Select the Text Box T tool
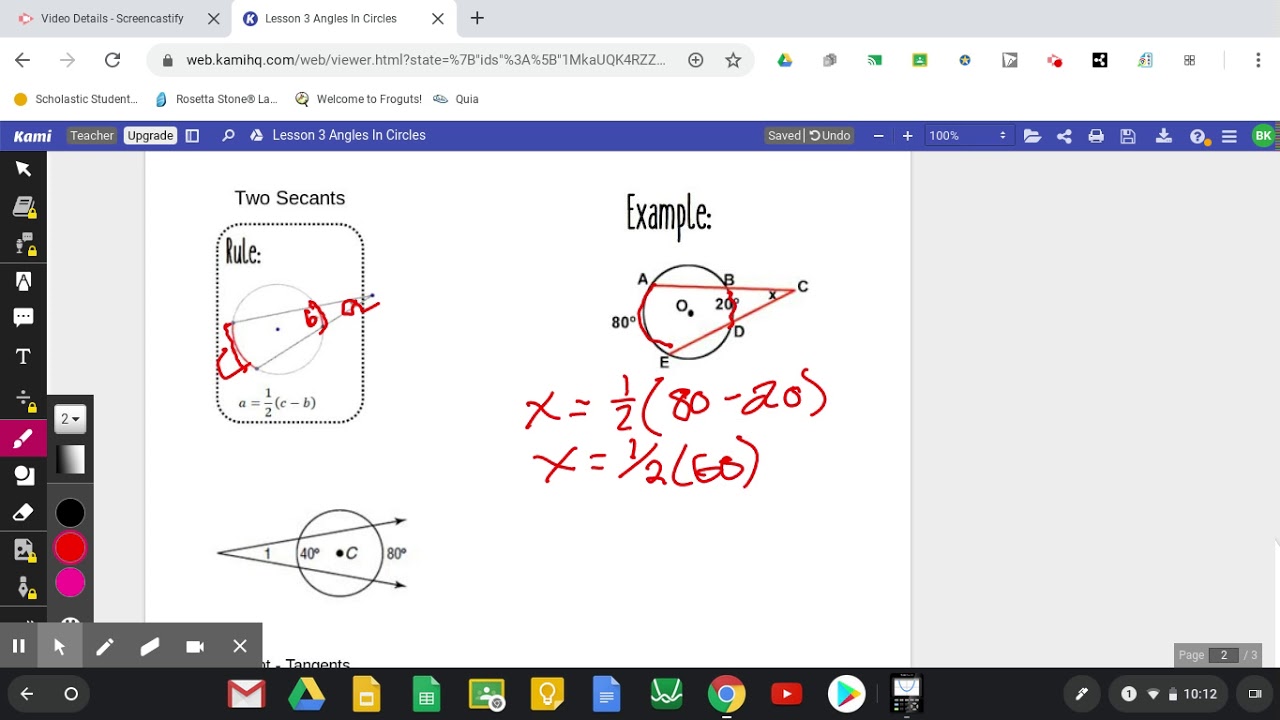The width and height of the screenshot is (1280, 720). pos(23,357)
